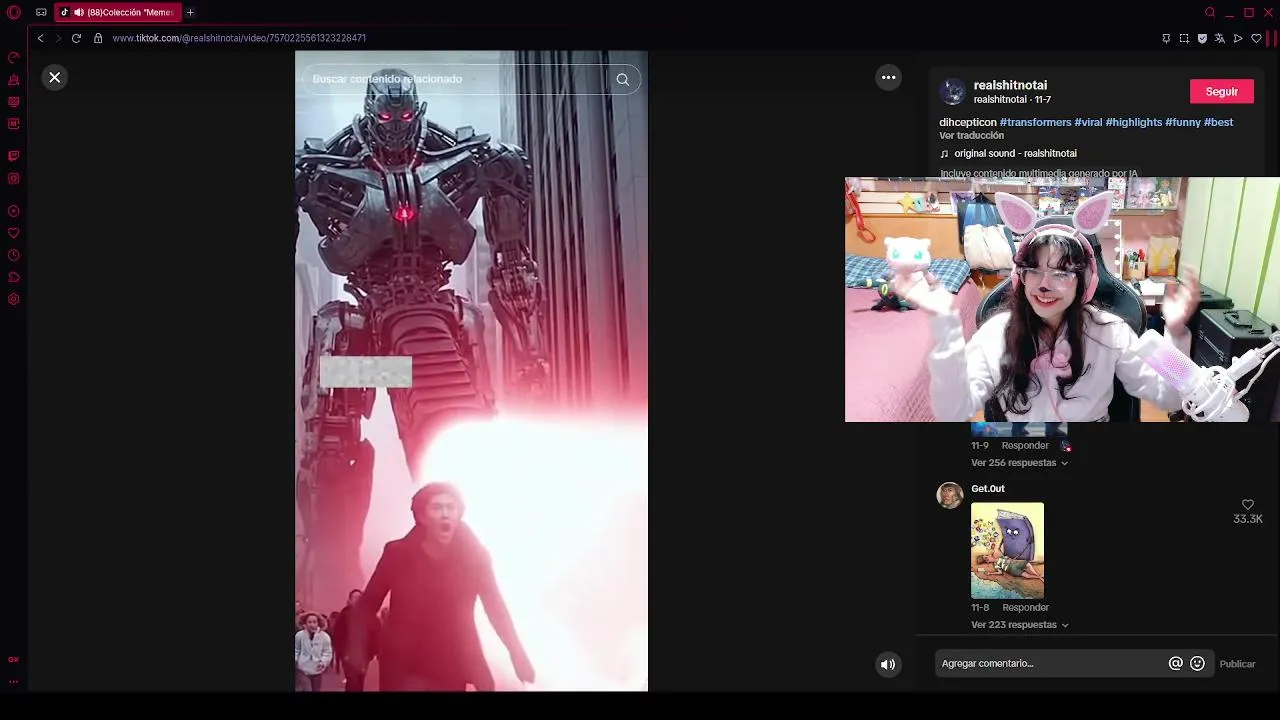This screenshot has width=1280, height=720.
Task: Open the icon below History in sidebar
Action: pyautogui.click(x=14, y=277)
